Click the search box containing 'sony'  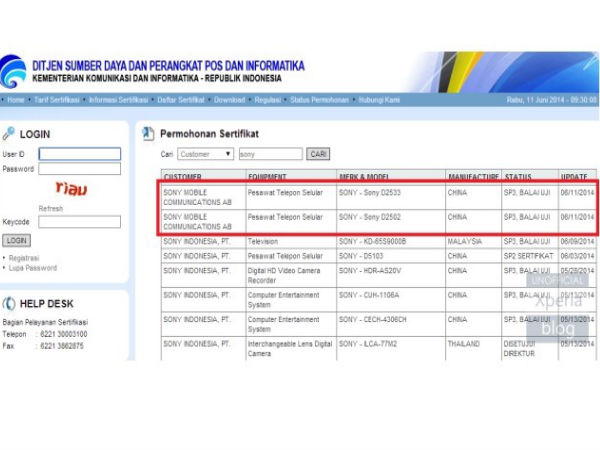tap(271, 154)
